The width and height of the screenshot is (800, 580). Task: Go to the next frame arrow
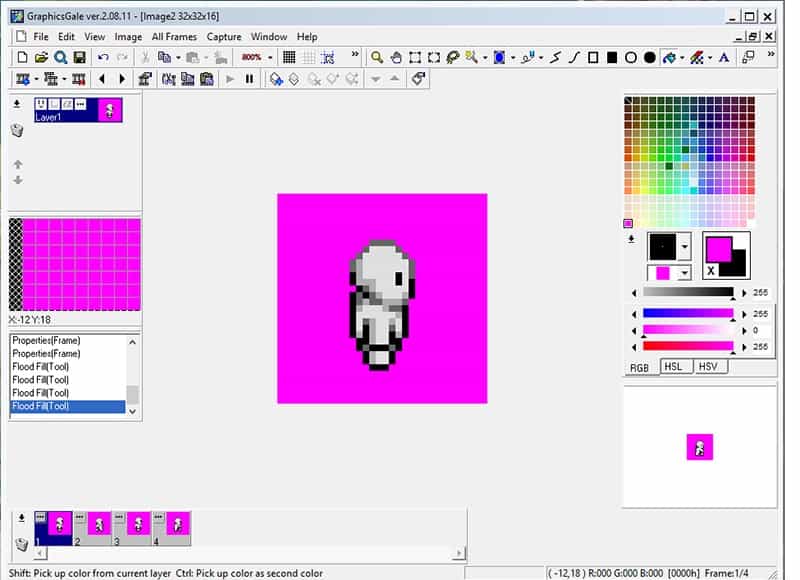121,79
